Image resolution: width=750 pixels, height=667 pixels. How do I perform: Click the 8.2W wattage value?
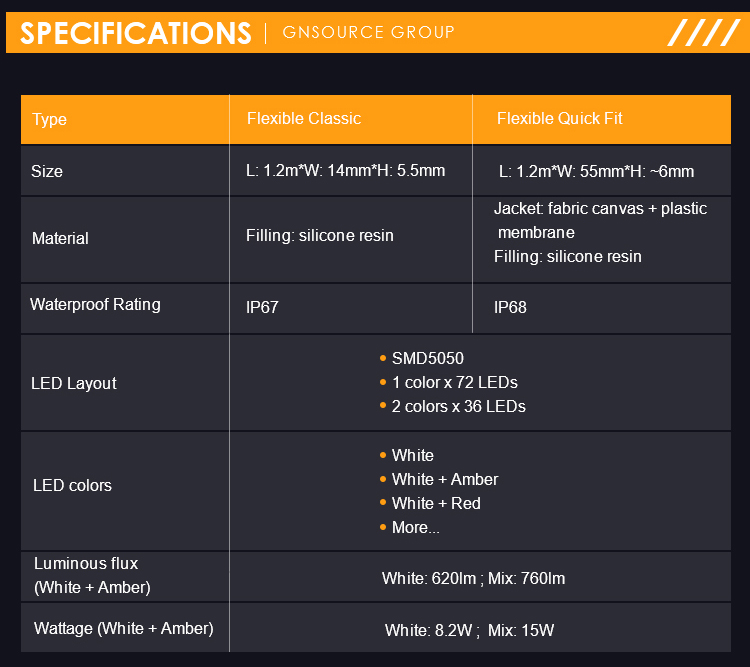pyautogui.click(x=456, y=630)
